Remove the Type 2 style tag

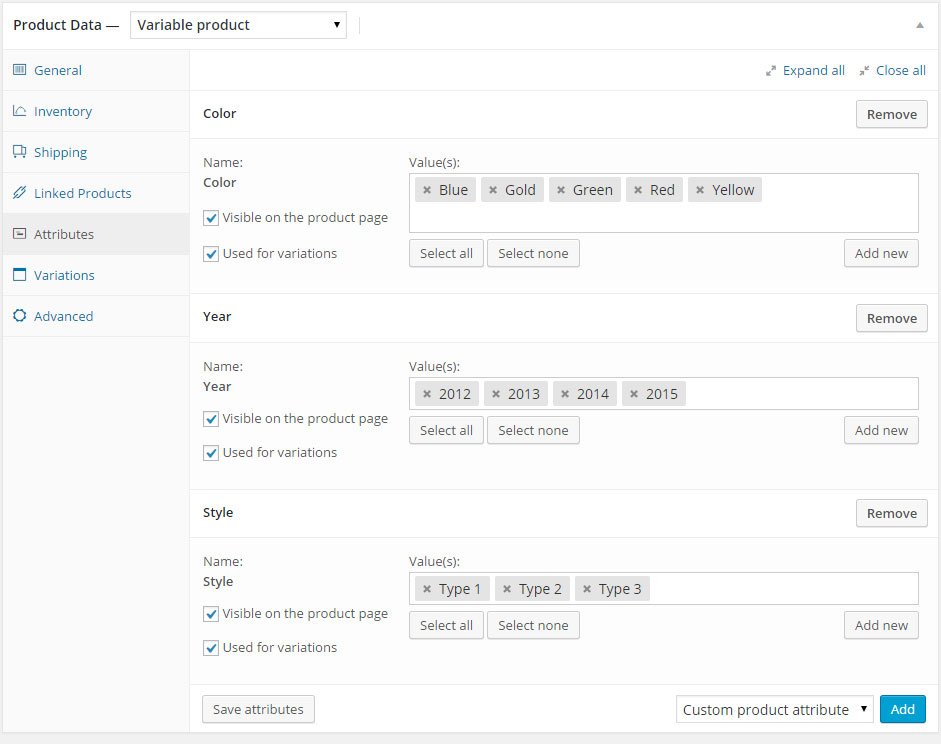[507, 589]
